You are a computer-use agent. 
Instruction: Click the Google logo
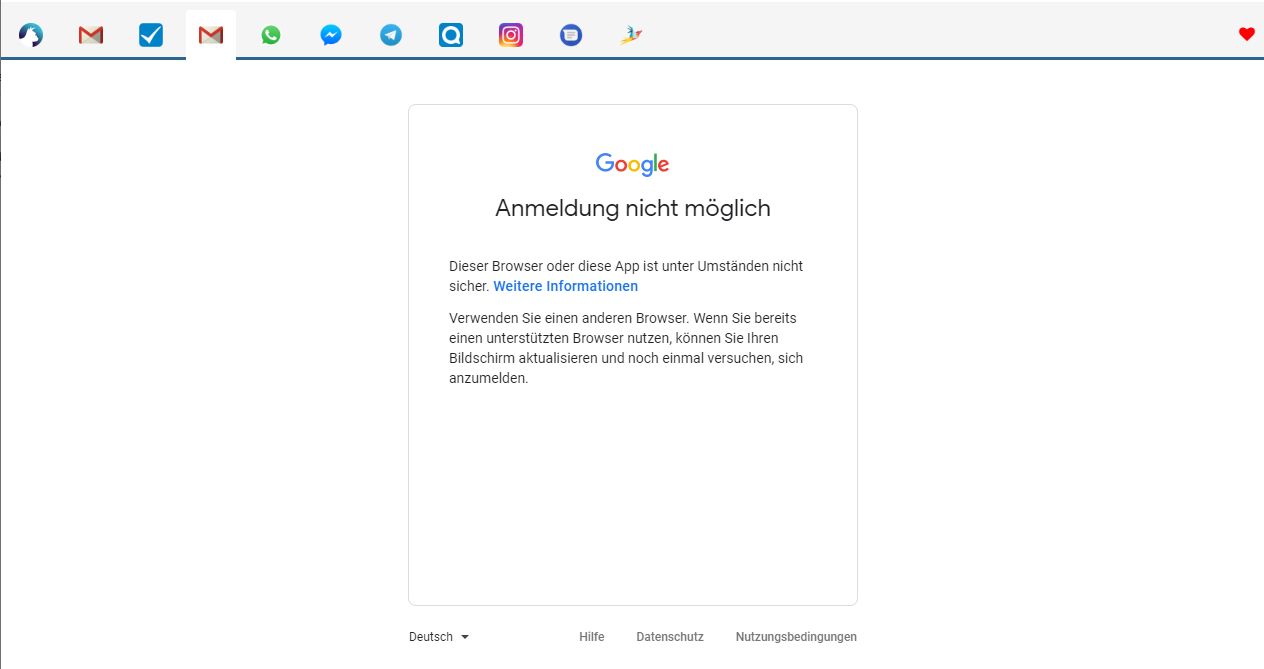pos(632,164)
